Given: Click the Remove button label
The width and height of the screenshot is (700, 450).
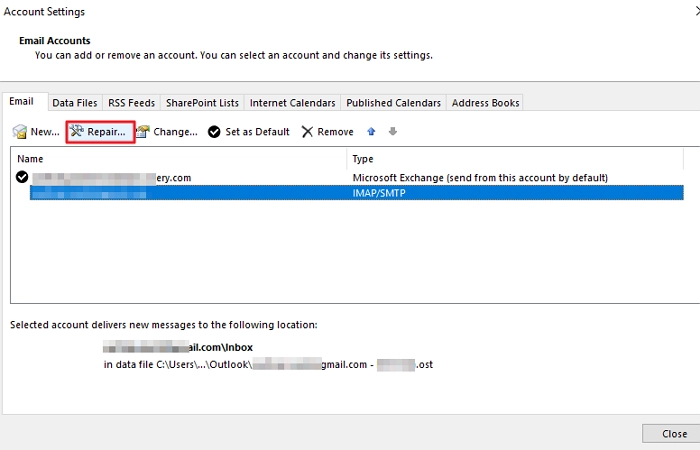Looking at the screenshot, I should tap(335, 132).
